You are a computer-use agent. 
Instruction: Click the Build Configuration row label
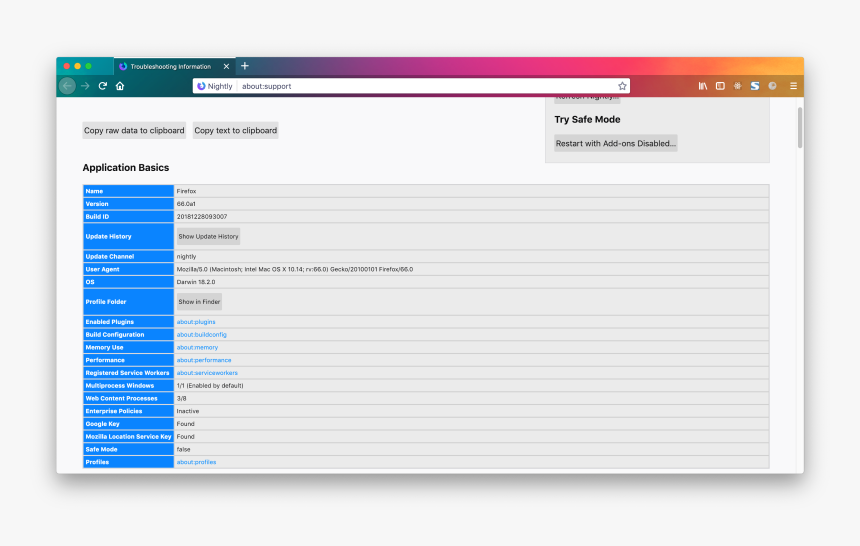click(x=115, y=335)
